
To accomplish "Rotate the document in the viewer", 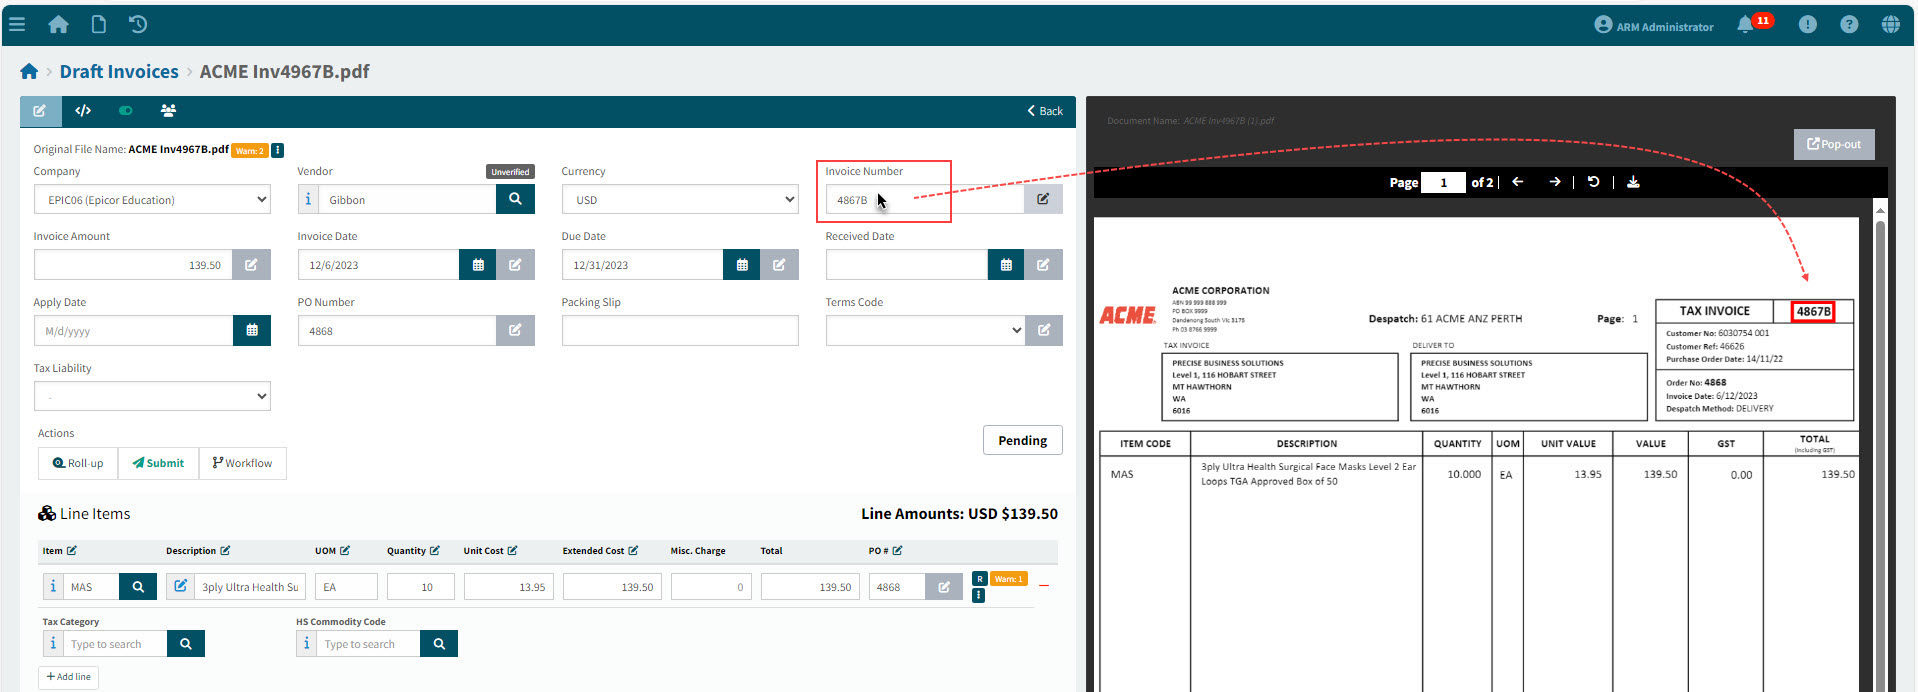I will (x=1594, y=182).
